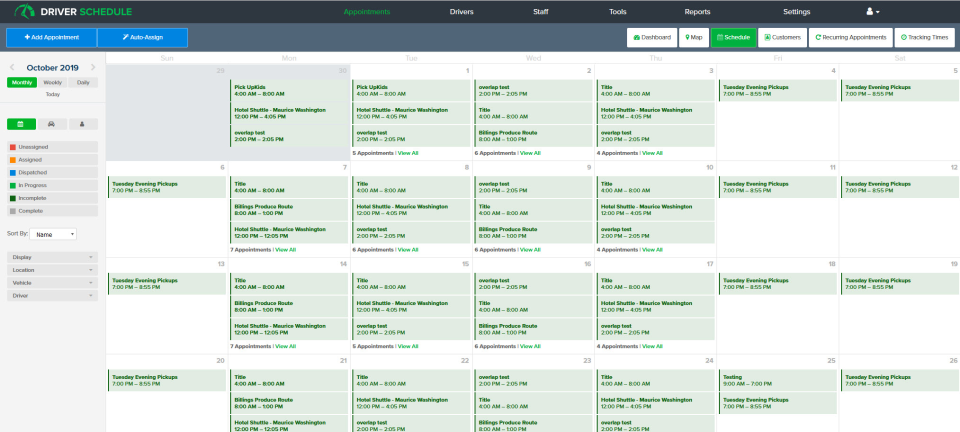
Task: Click View All for October 16
Action: [530, 346]
